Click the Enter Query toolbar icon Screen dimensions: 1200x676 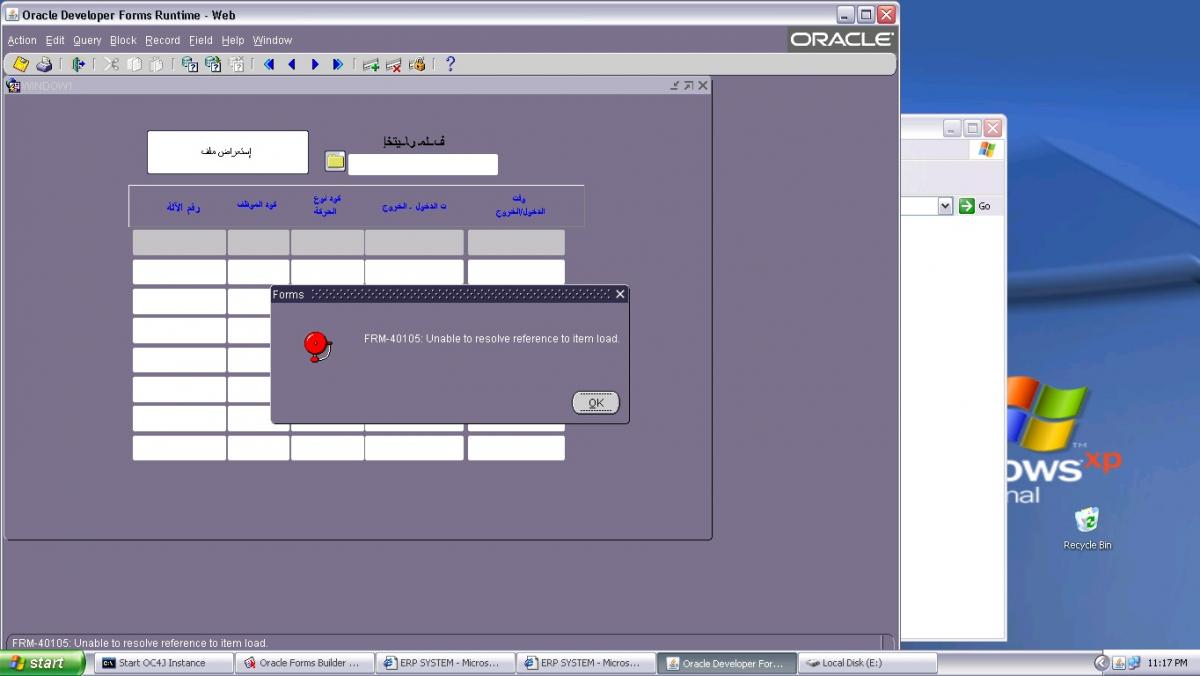[x=189, y=64]
